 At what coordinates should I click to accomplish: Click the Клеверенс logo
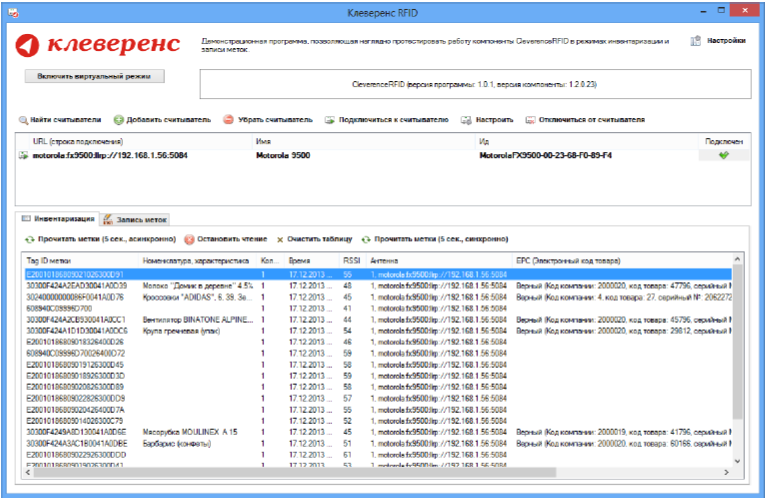[98, 45]
